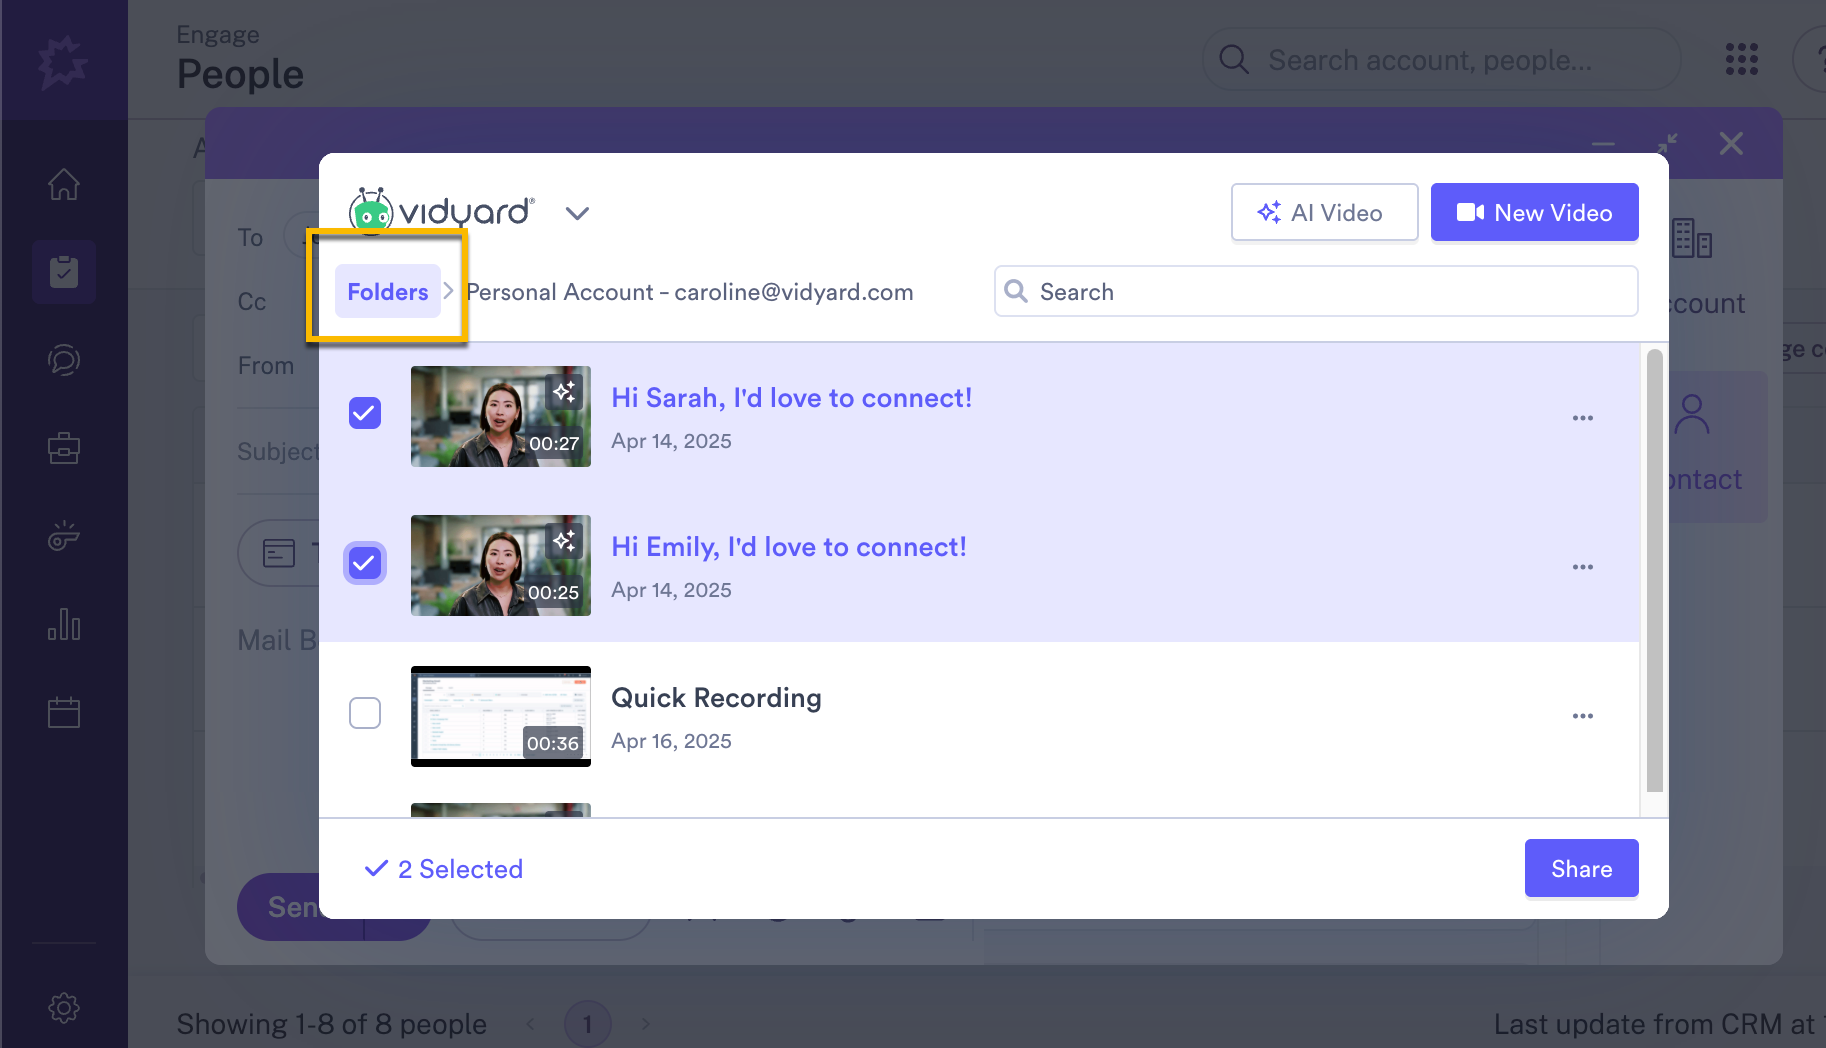The image size is (1826, 1048).
Task: Click the contact person icon behind dialog
Action: pos(1692,414)
